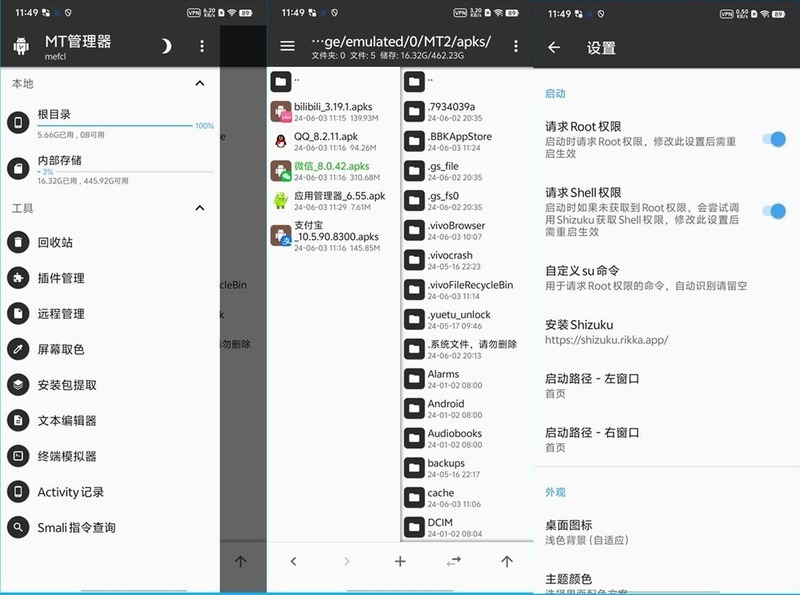Toggle night mode moon icon
The width and height of the screenshot is (800, 595).
[167, 46]
